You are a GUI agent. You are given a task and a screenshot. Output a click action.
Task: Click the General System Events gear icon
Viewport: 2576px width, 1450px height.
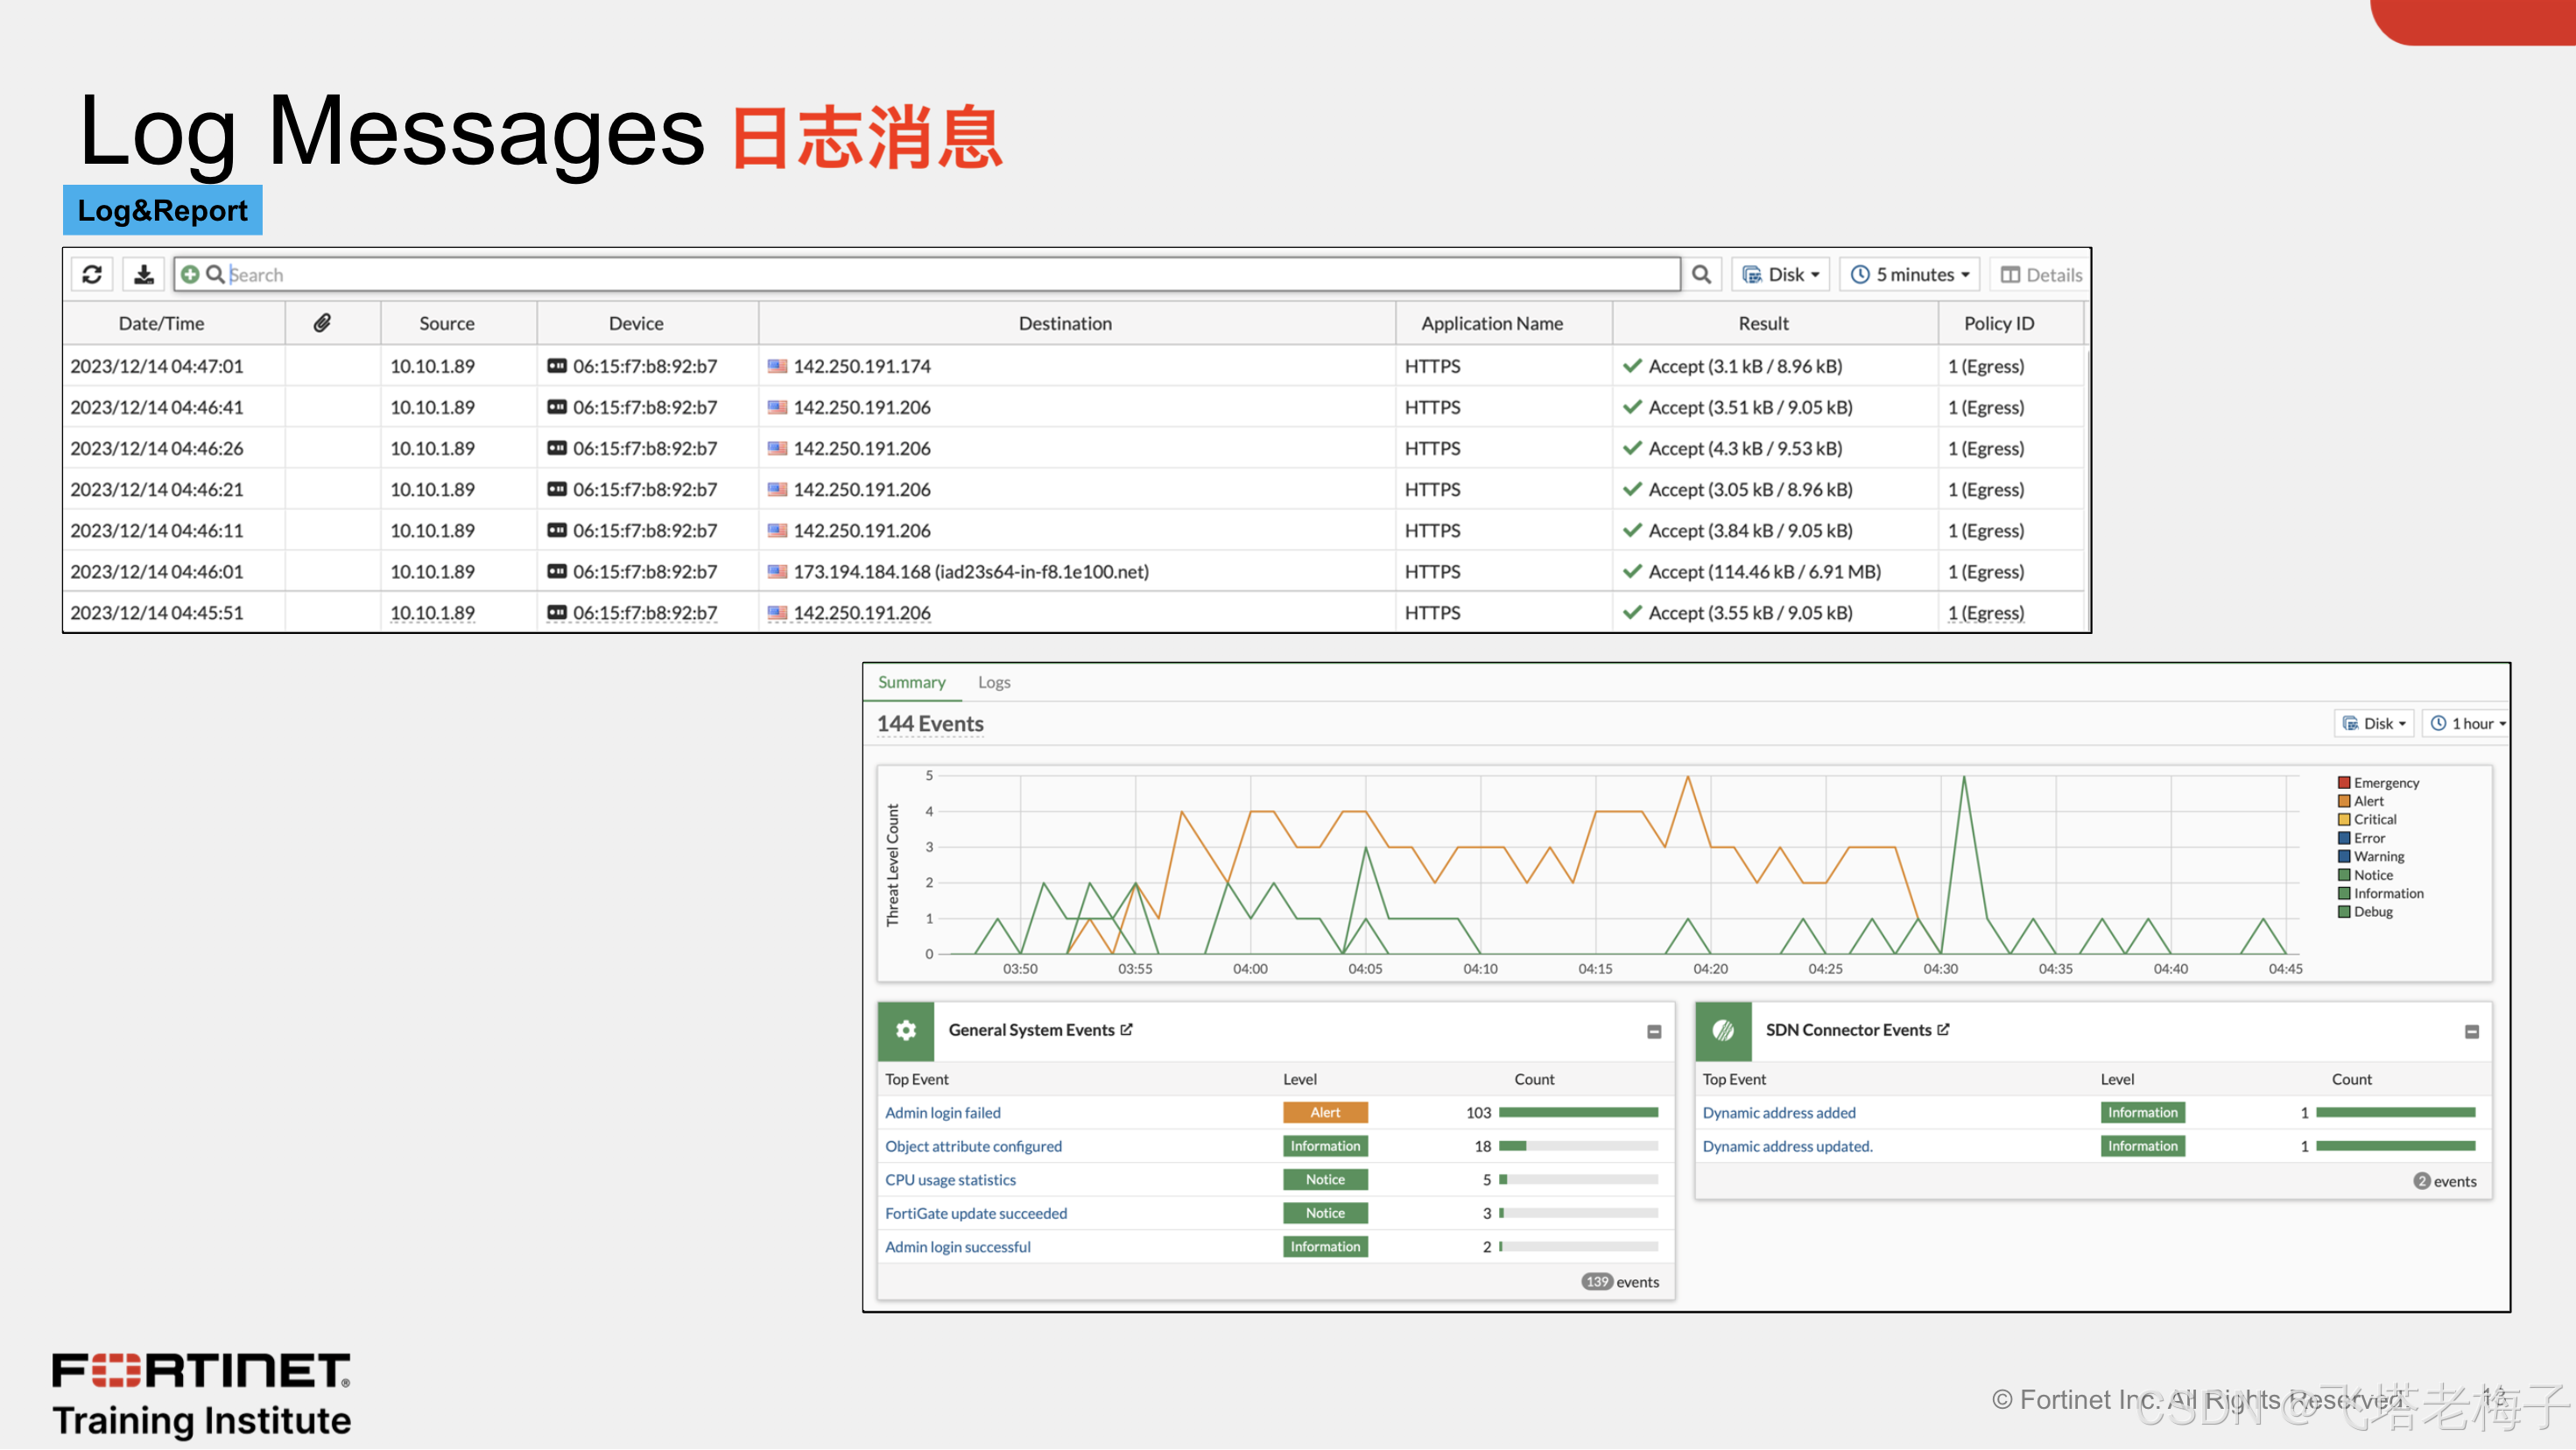point(906,1030)
